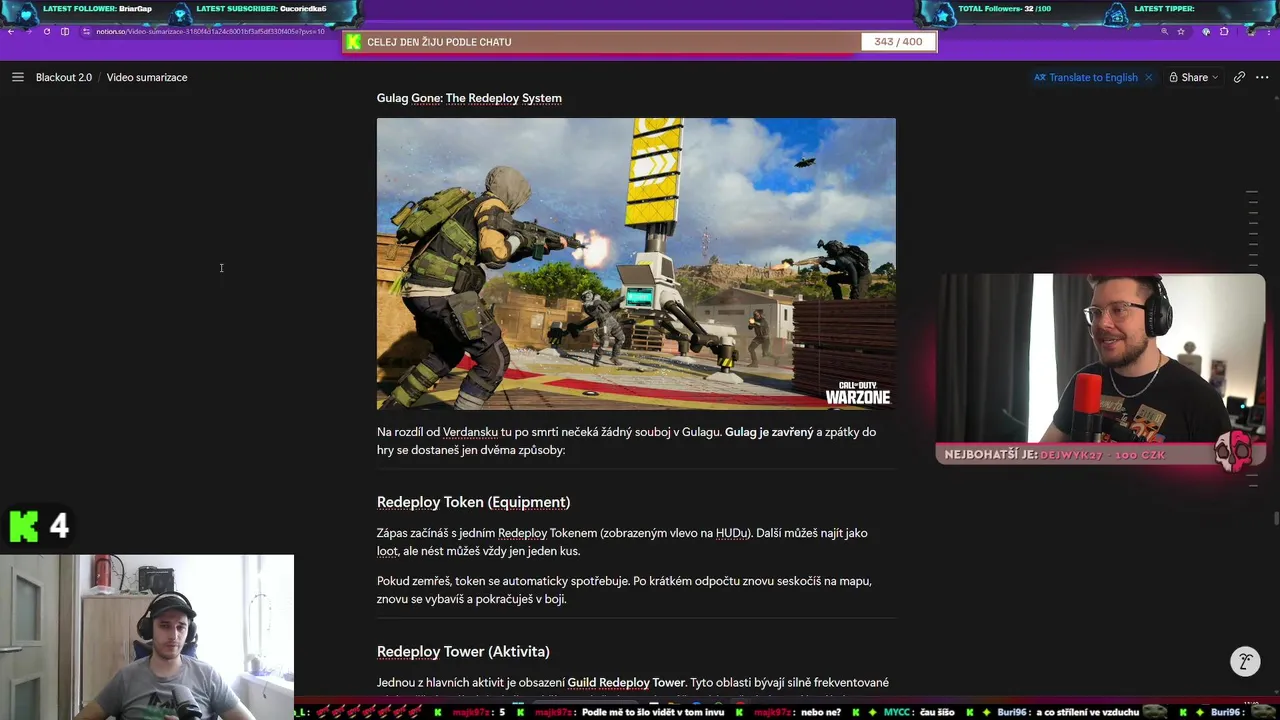Click the 343 / 400 goal progress bar
Viewport: 1280px width, 720px height.
639,42
